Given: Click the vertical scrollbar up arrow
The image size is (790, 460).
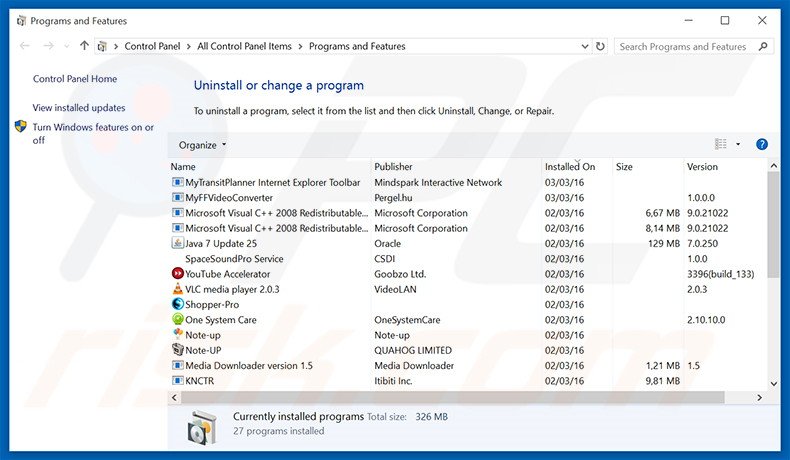Looking at the screenshot, I should click(774, 166).
